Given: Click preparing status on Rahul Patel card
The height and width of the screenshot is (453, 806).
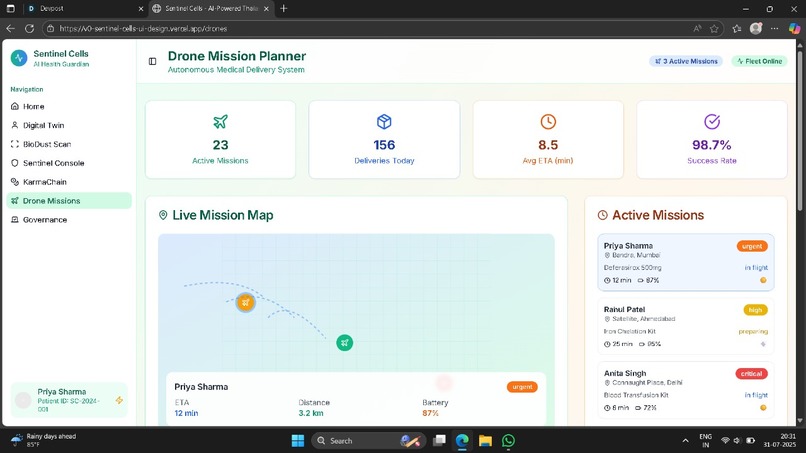Looking at the screenshot, I should click(x=753, y=332).
